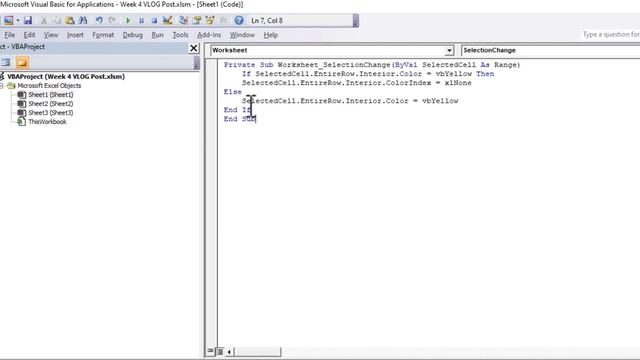
Task: Open the Run menu
Action: click(x=157, y=35)
